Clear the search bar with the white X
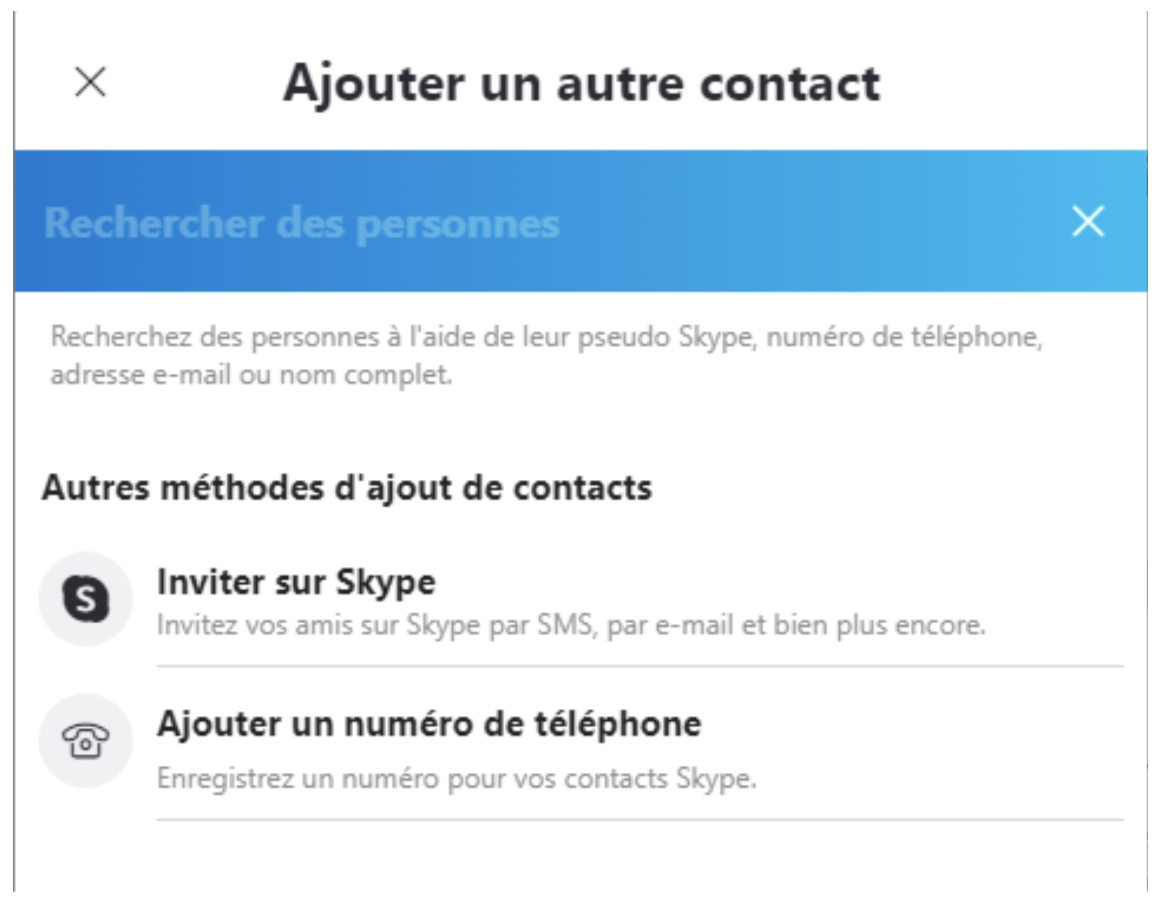This screenshot has width=1168, height=906. pos(1088,221)
